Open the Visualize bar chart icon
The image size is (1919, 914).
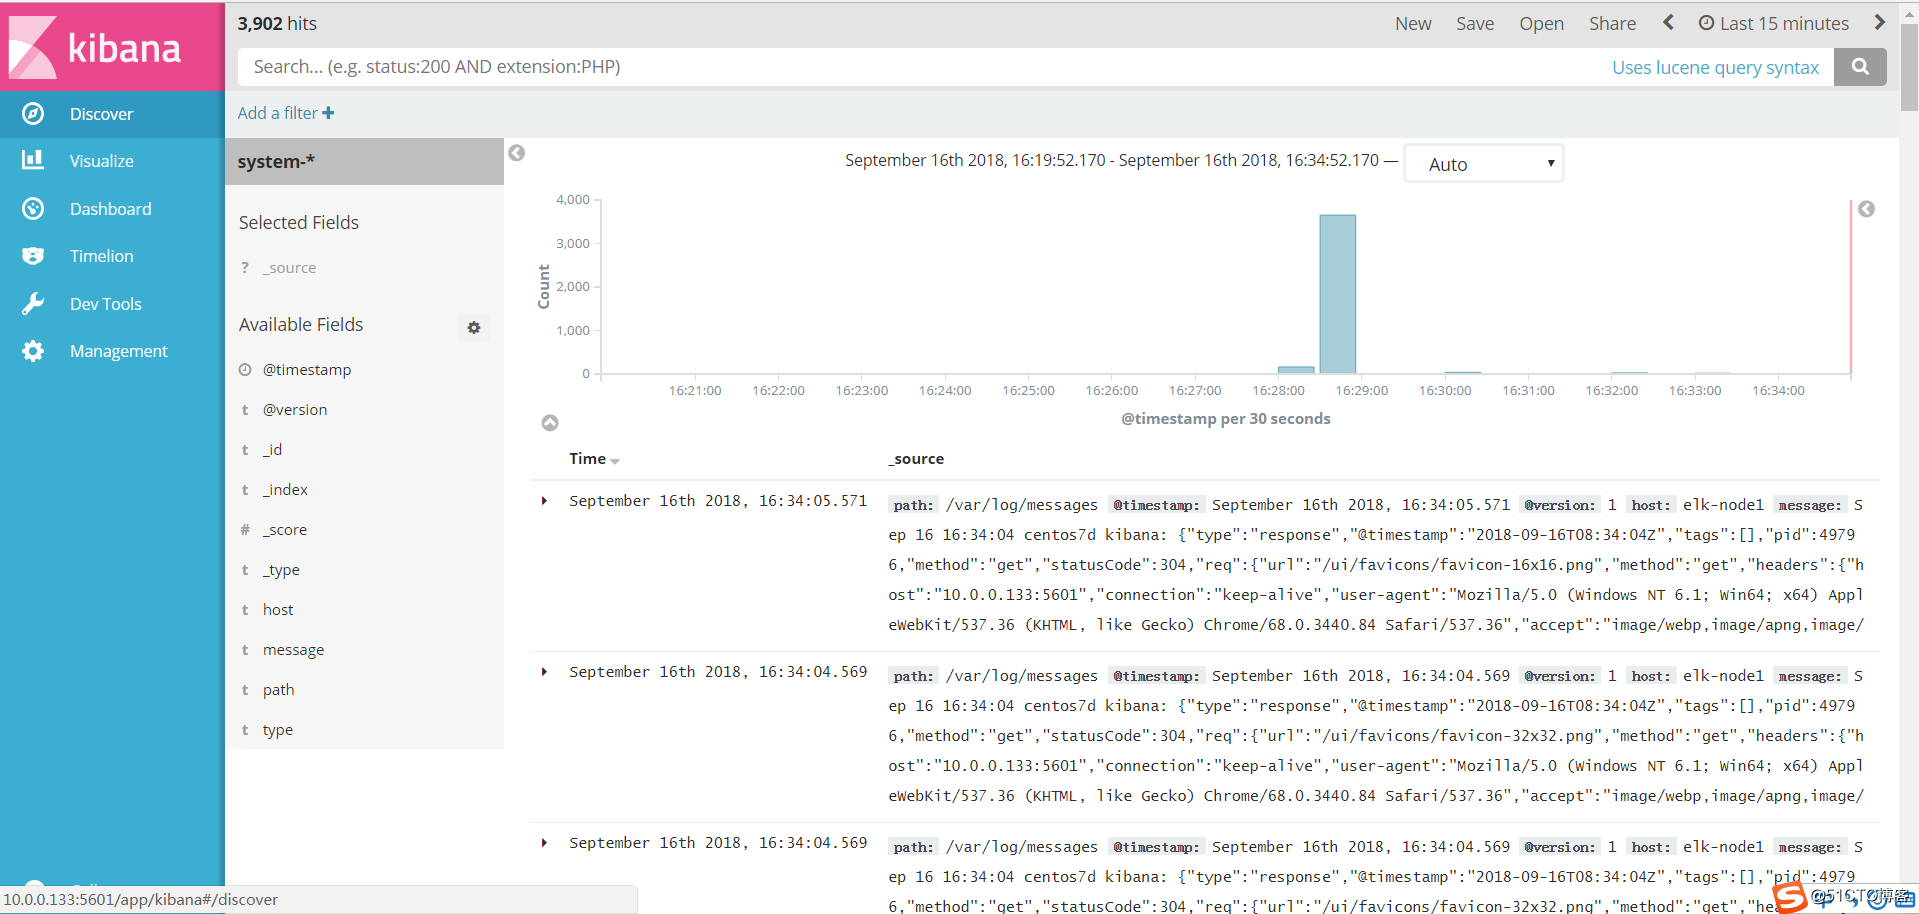coord(33,160)
